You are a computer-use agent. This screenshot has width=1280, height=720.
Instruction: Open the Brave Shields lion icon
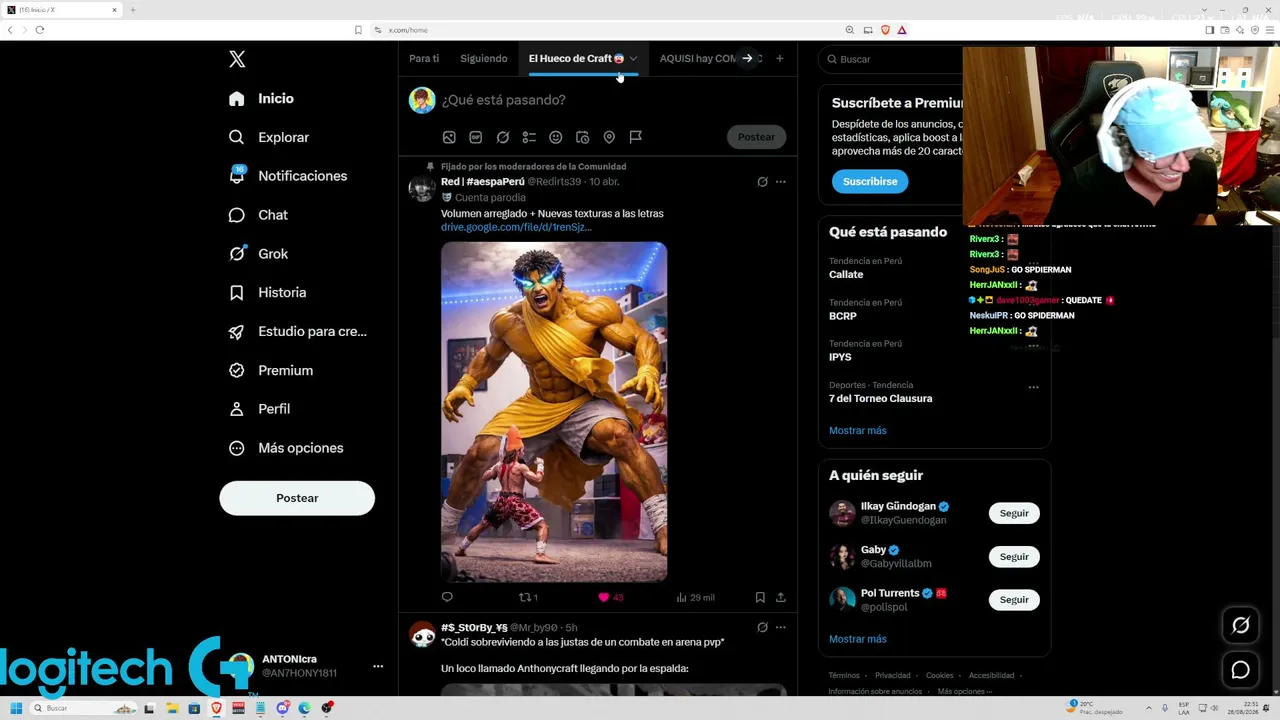point(885,30)
